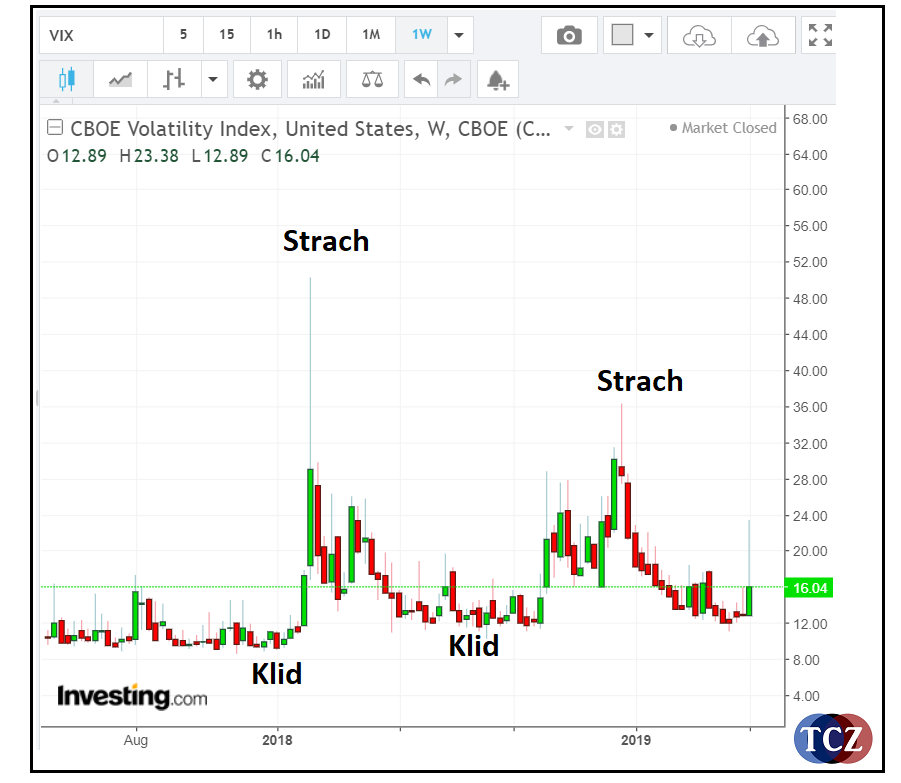Open chart settings gear
Viewport: 901px width, 783px height.
(x=257, y=79)
